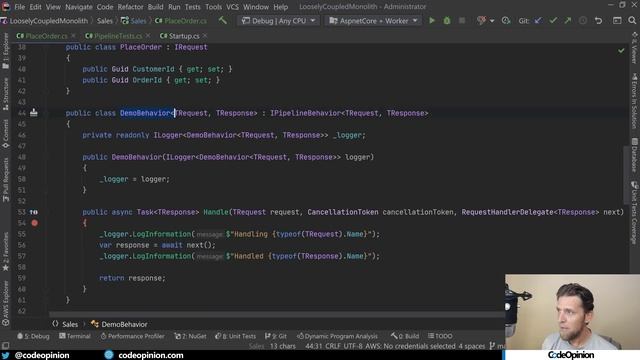Open the Commit tool window sidebar
Viewport: 640px width, 360px height.
[5, 134]
